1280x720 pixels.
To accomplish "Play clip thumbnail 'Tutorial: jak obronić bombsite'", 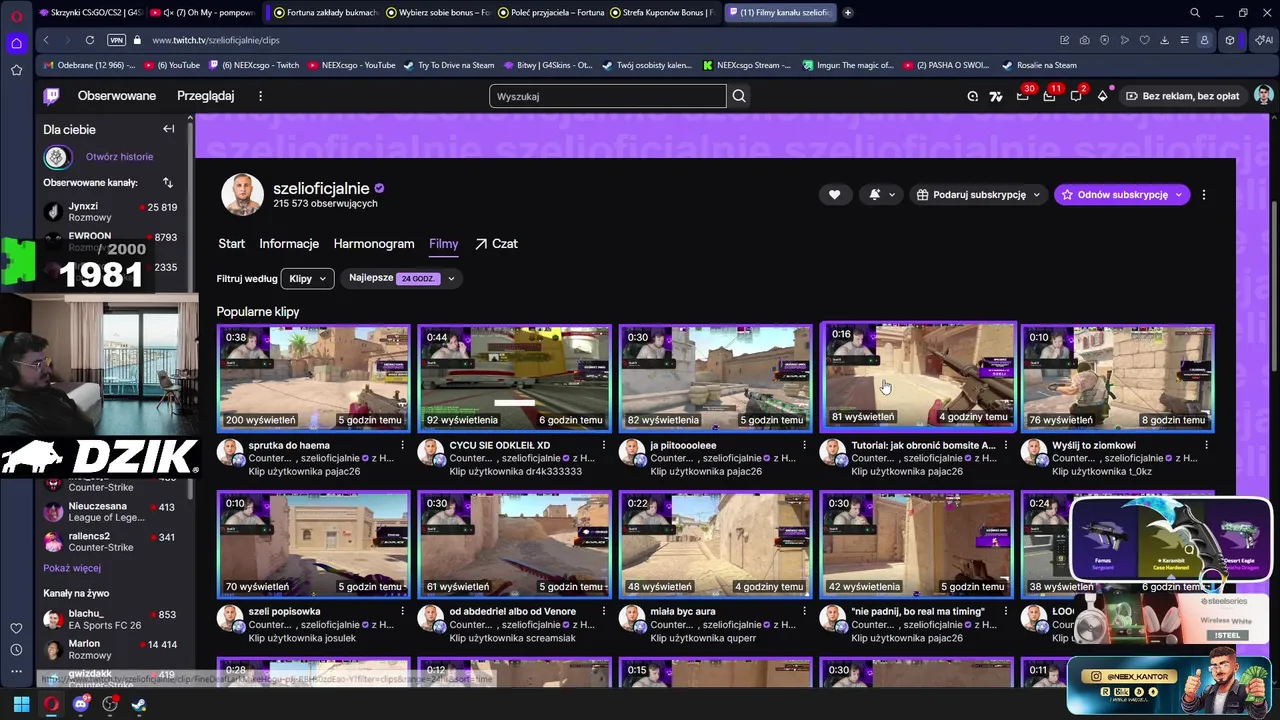I will pyautogui.click(x=918, y=376).
